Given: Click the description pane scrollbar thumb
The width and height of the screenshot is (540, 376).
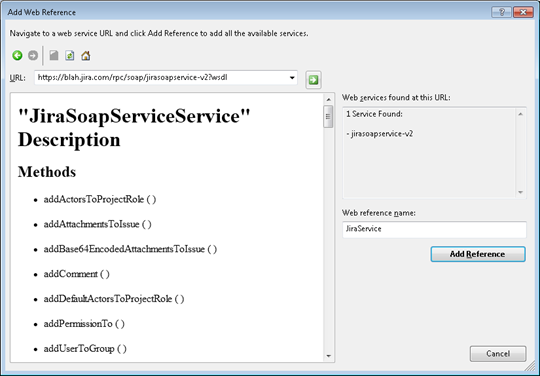Looking at the screenshot, I should pyautogui.click(x=328, y=117).
